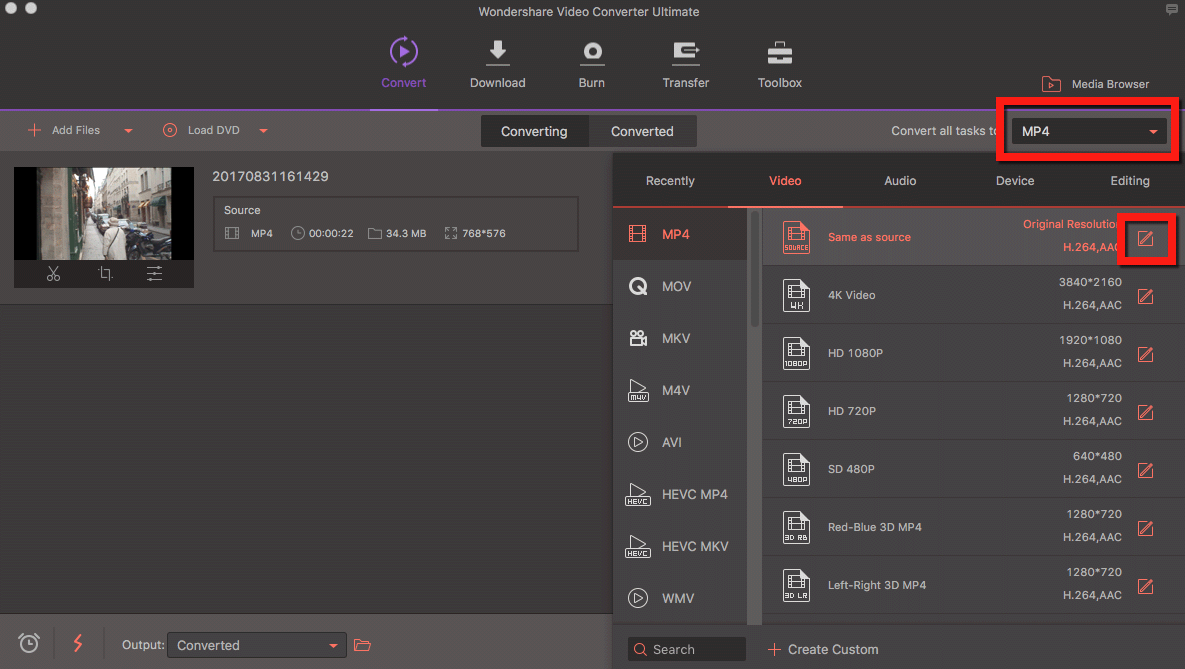This screenshot has width=1185, height=669.
Task: Click Create Custom
Action: (x=823, y=649)
